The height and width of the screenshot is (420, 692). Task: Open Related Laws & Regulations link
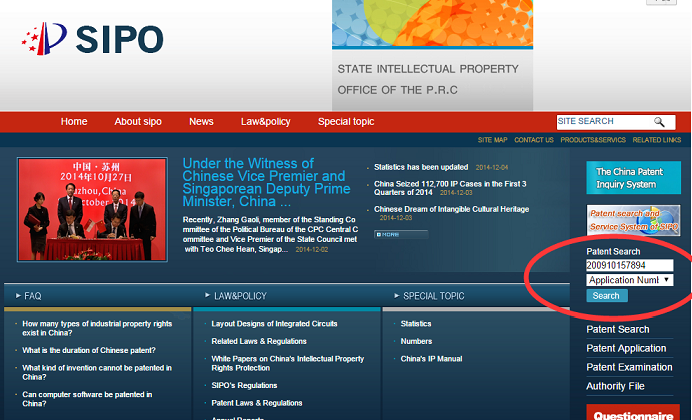click(x=259, y=341)
